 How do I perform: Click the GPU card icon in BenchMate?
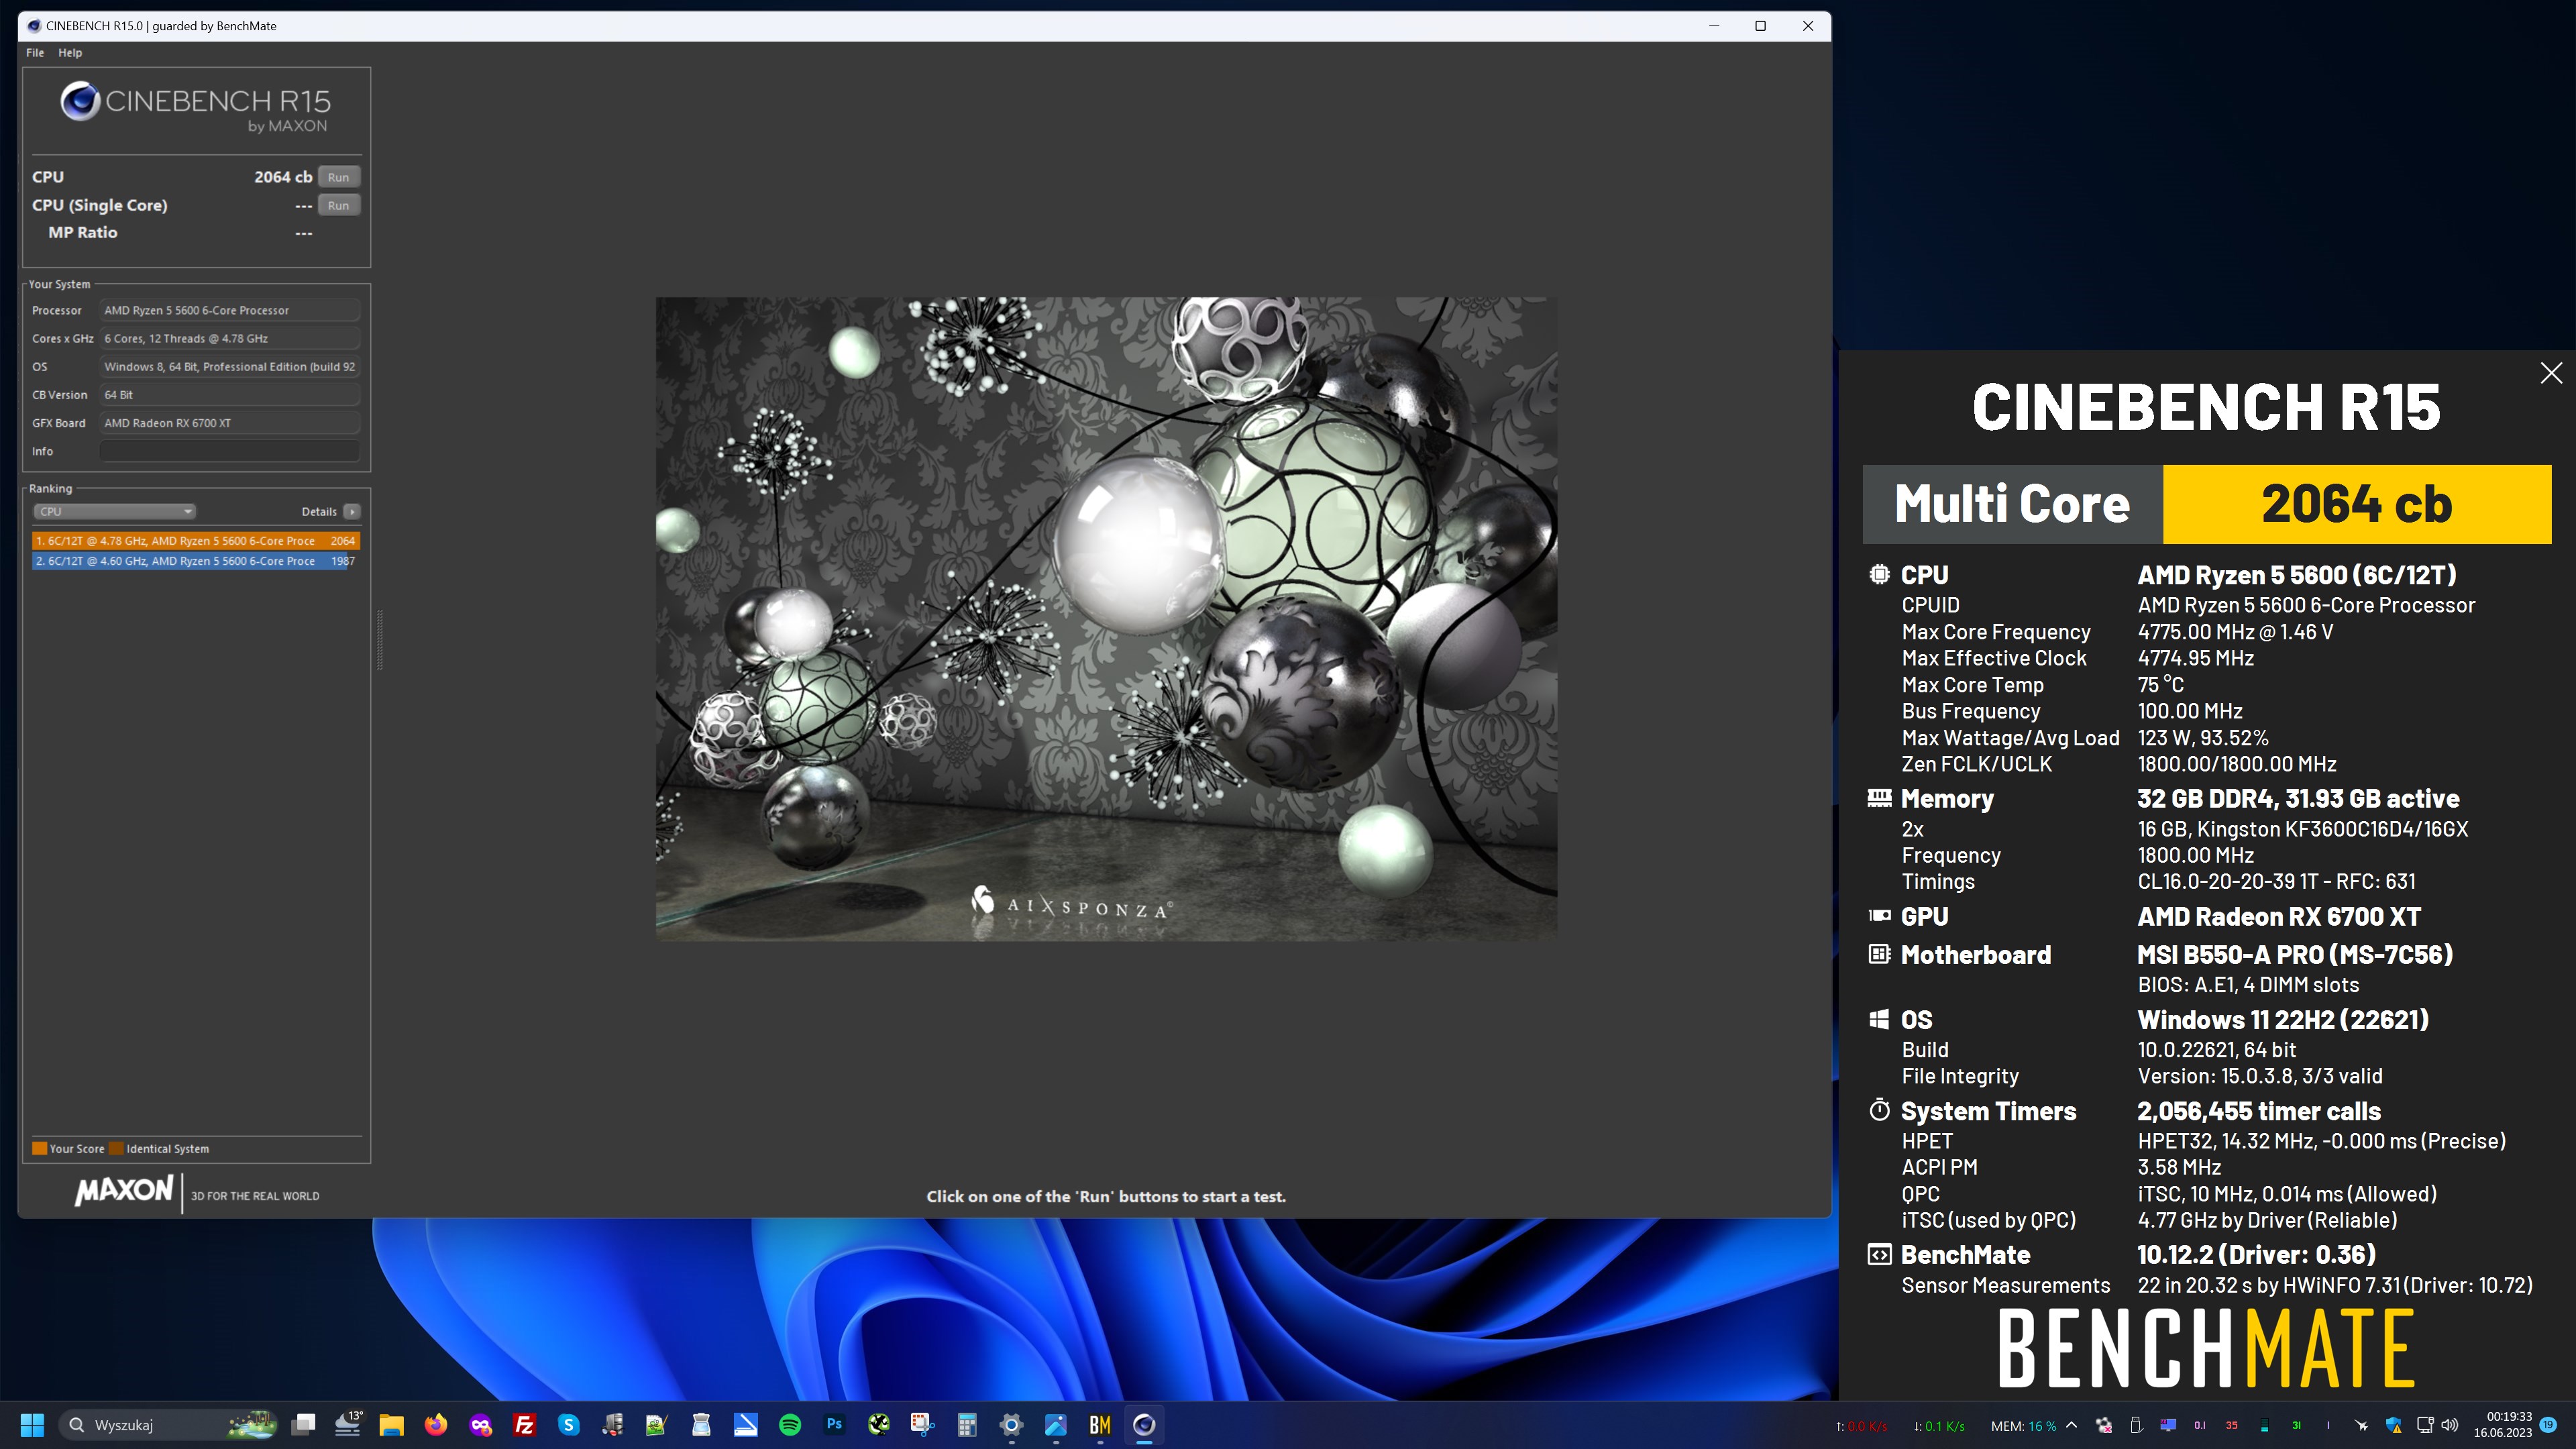coord(1879,915)
